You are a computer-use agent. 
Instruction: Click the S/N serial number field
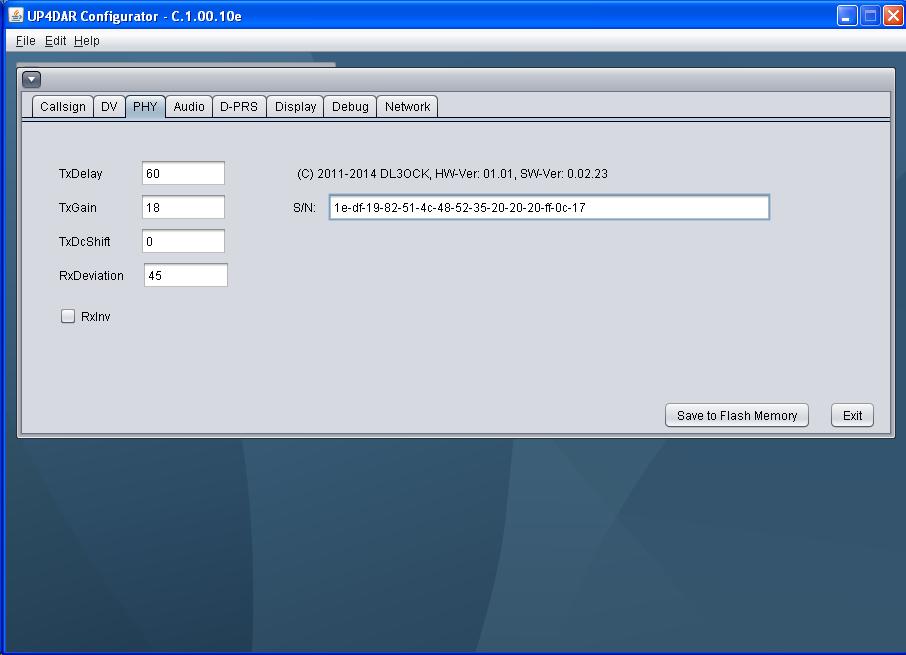(549, 207)
